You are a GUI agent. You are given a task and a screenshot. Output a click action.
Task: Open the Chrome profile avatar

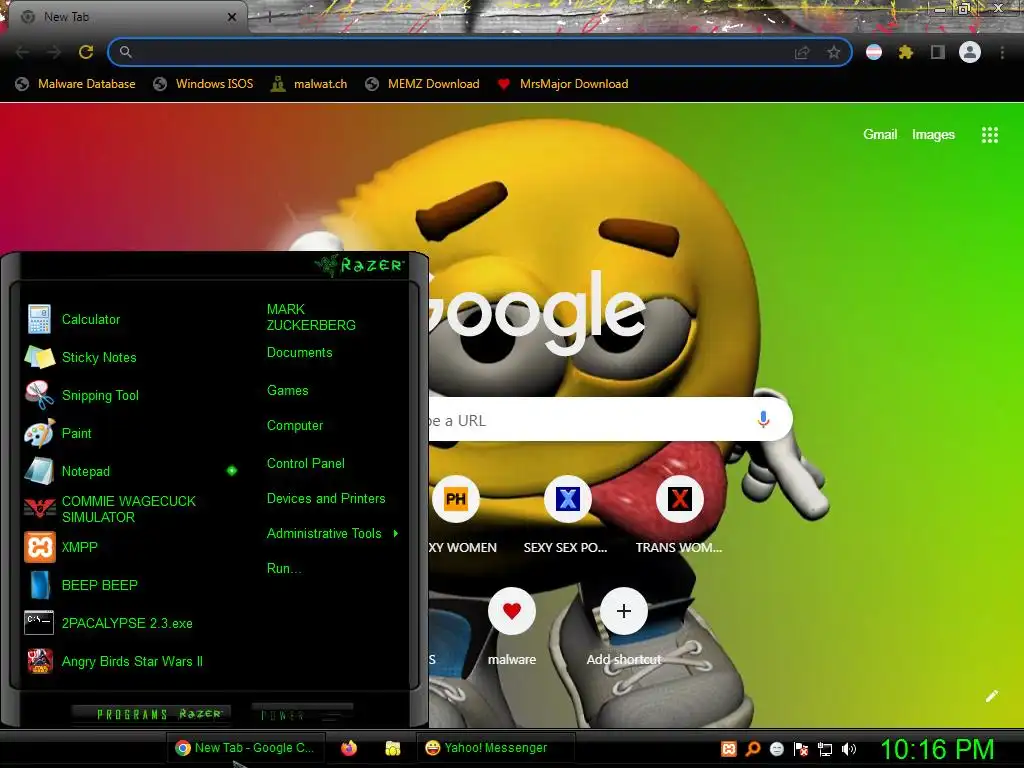(x=970, y=52)
